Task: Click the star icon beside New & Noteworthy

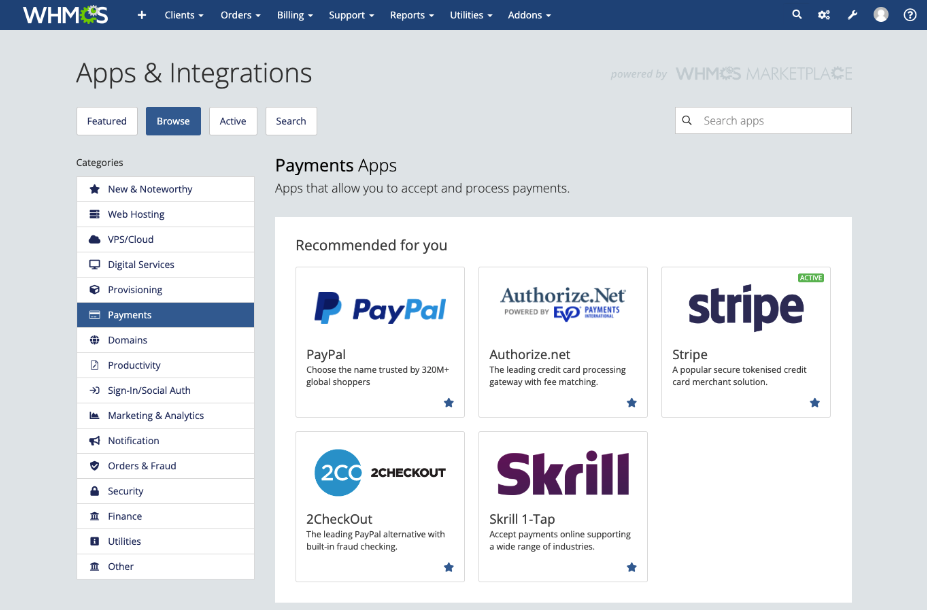Action: [x=94, y=189]
